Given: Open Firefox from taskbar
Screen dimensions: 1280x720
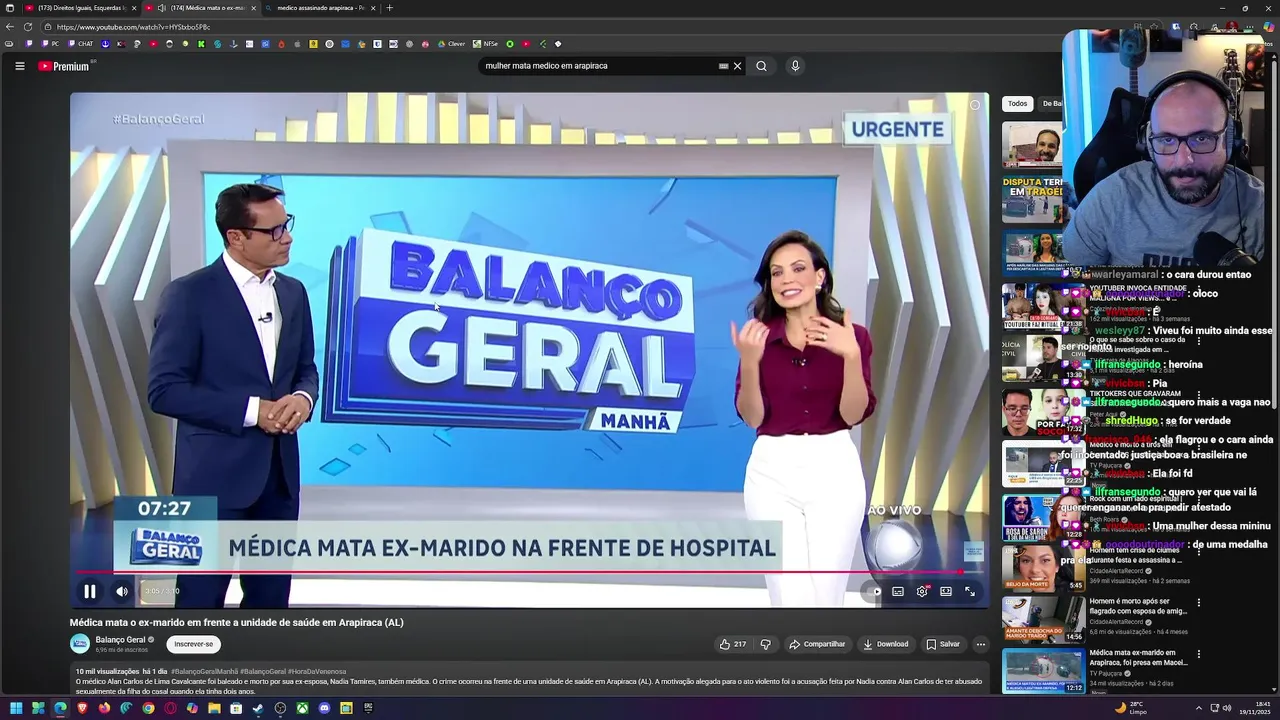Looking at the screenshot, I should pyautogui.click(x=104, y=708).
